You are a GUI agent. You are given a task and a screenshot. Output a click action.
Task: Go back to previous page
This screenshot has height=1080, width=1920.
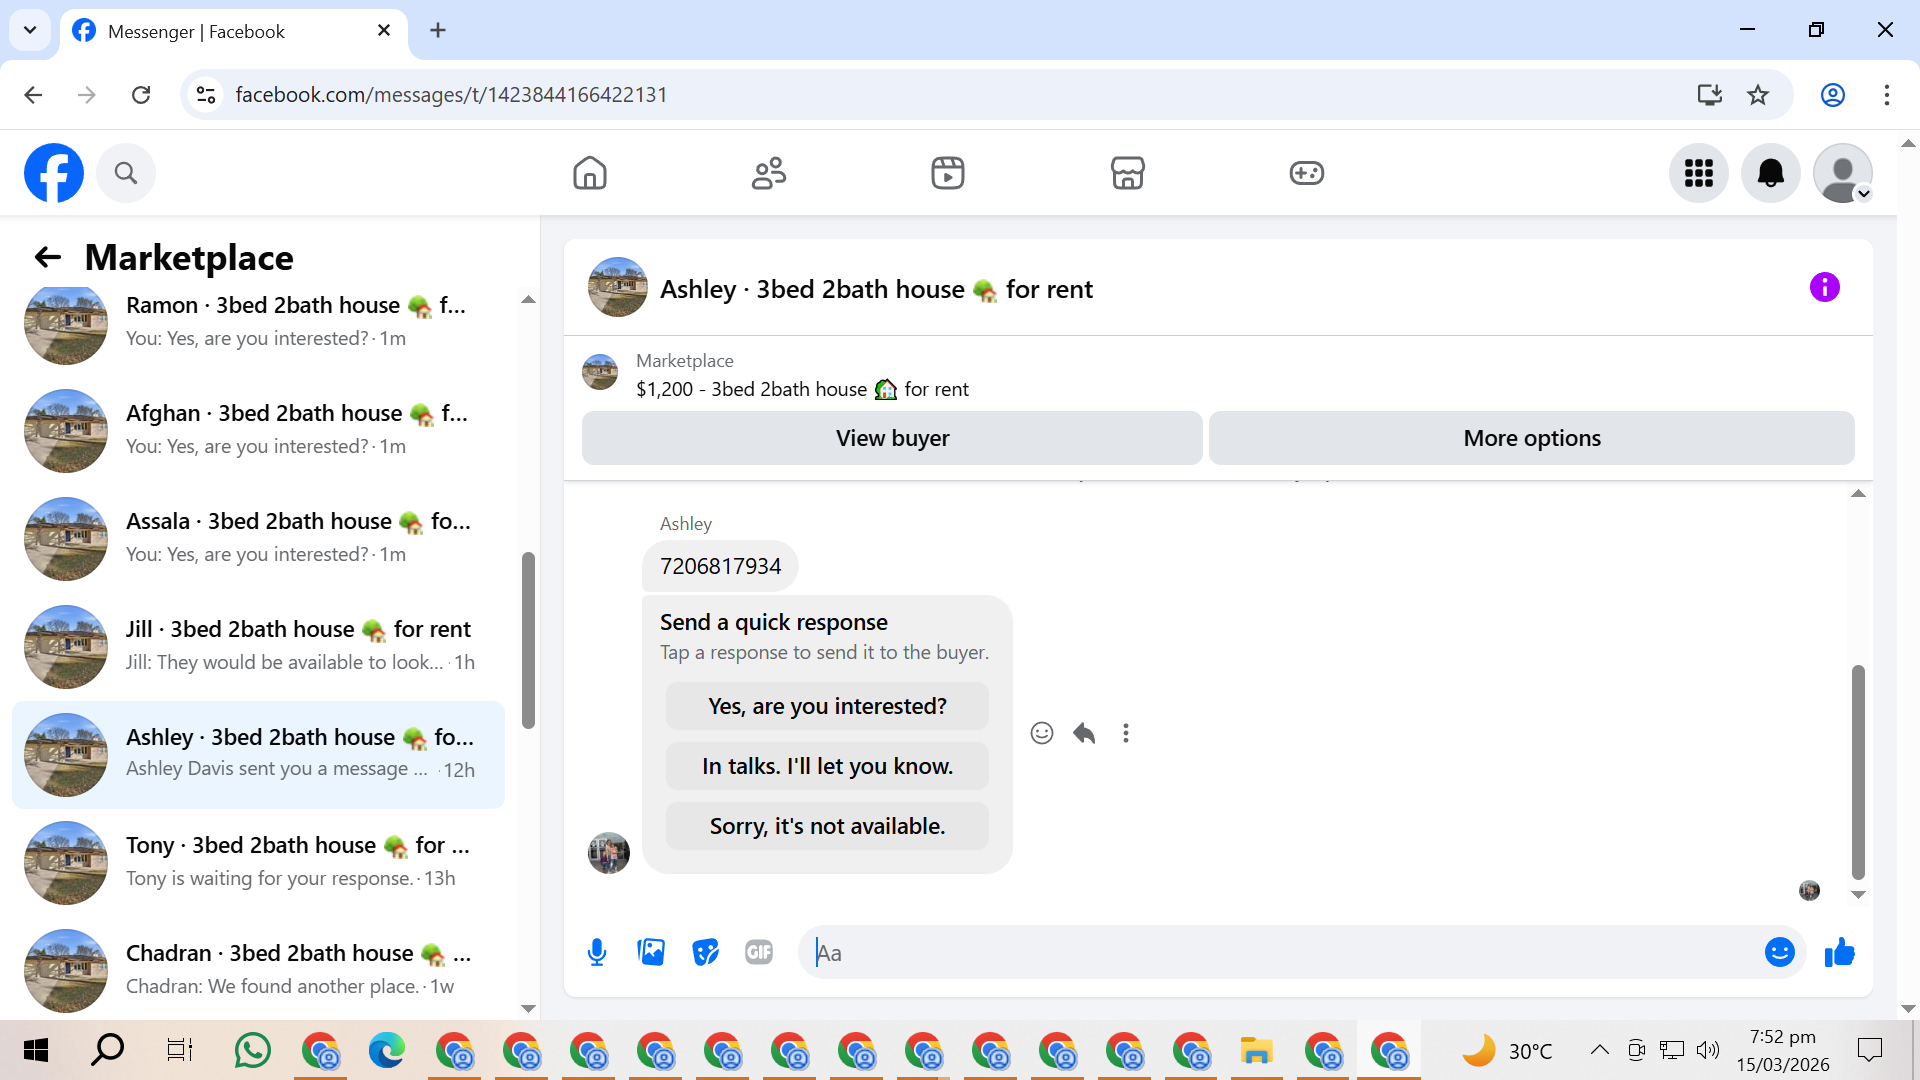click(33, 95)
